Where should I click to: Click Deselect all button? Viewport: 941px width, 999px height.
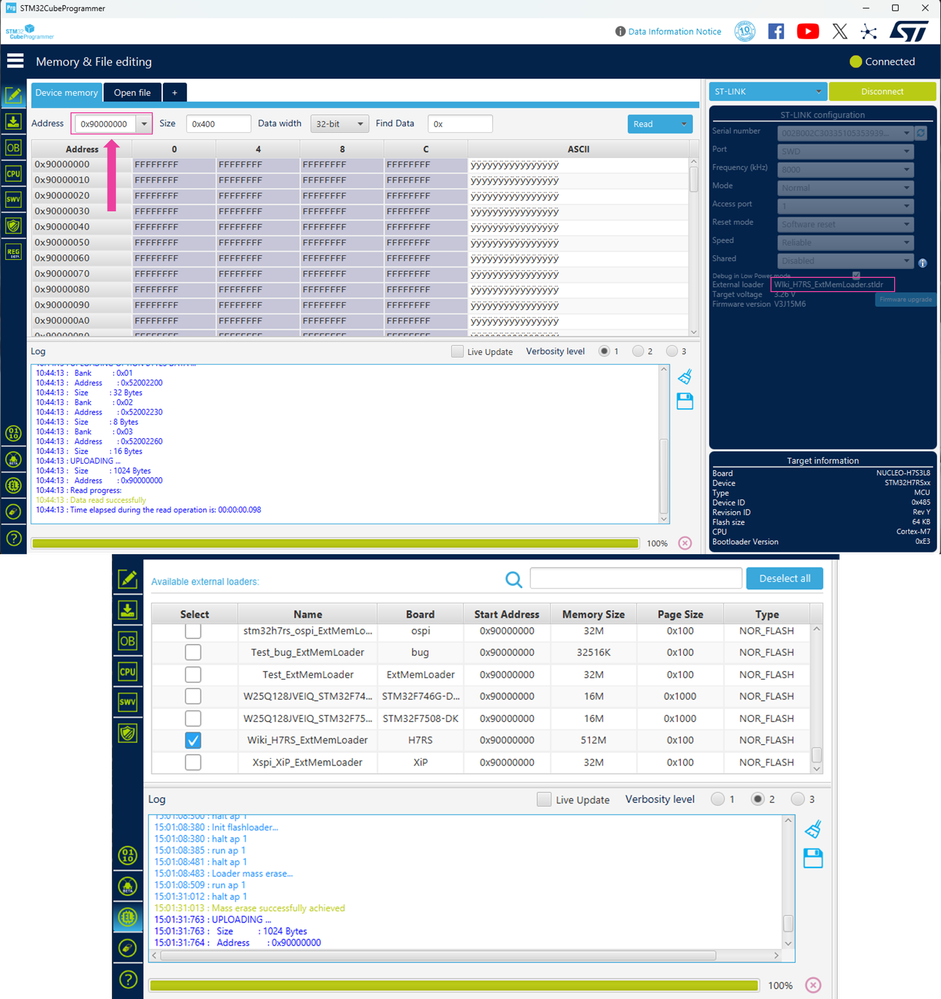click(x=784, y=579)
